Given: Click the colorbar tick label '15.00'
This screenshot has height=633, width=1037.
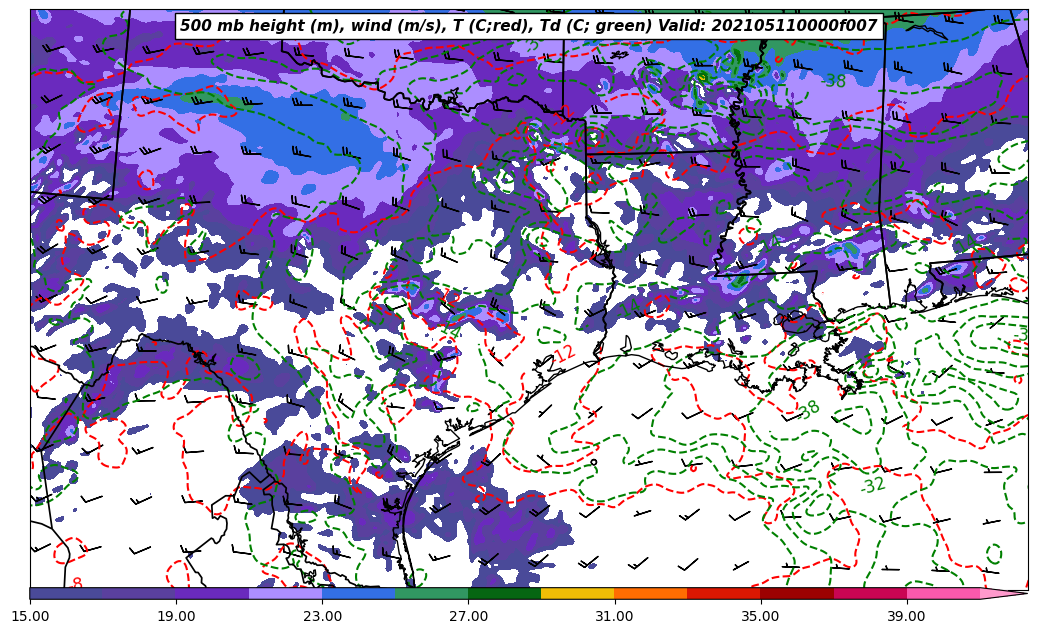Looking at the screenshot, I should tap(30, 616).
